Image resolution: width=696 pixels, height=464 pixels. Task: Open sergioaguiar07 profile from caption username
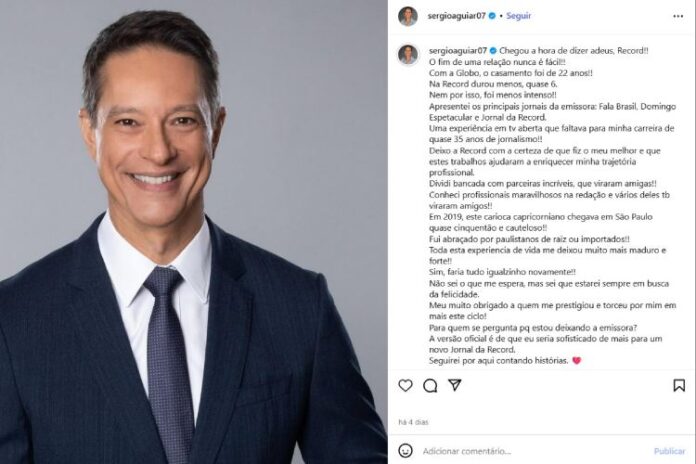pyautogui.click(x=458, y=51)
